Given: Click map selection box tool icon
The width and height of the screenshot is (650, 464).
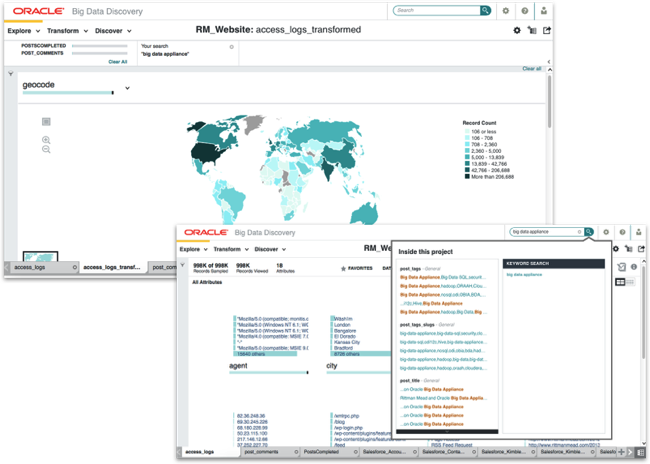Looking at the screenshot, I should [x=46, y=121].
